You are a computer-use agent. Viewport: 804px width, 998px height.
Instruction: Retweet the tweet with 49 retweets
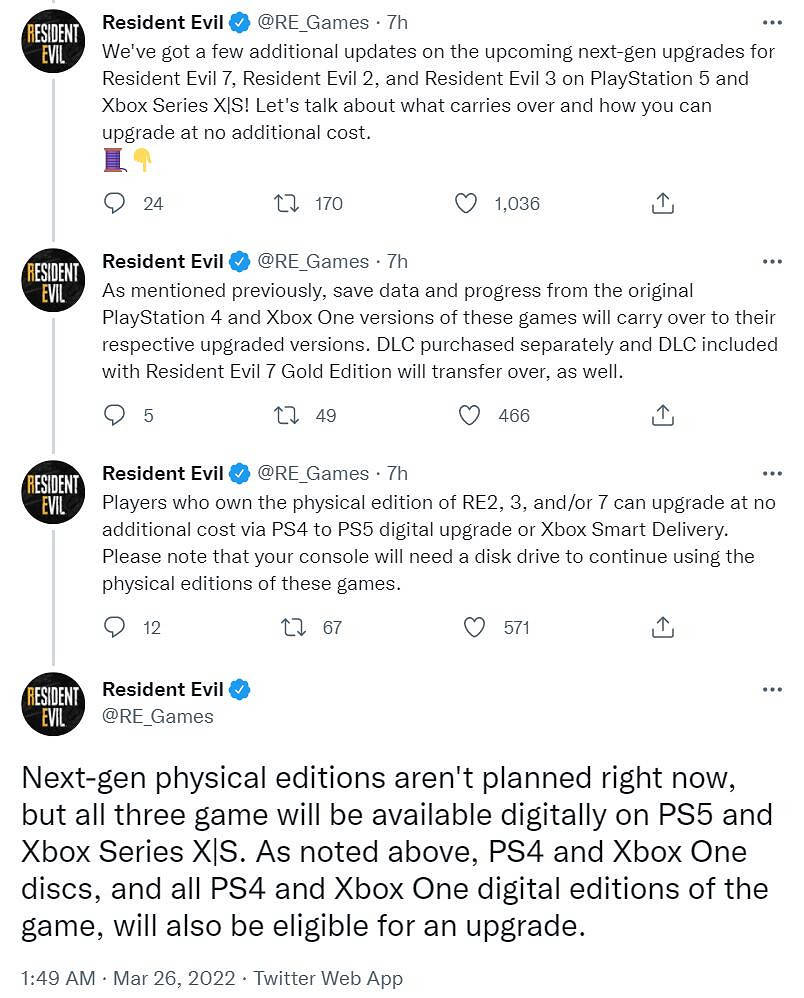[286, 415]
